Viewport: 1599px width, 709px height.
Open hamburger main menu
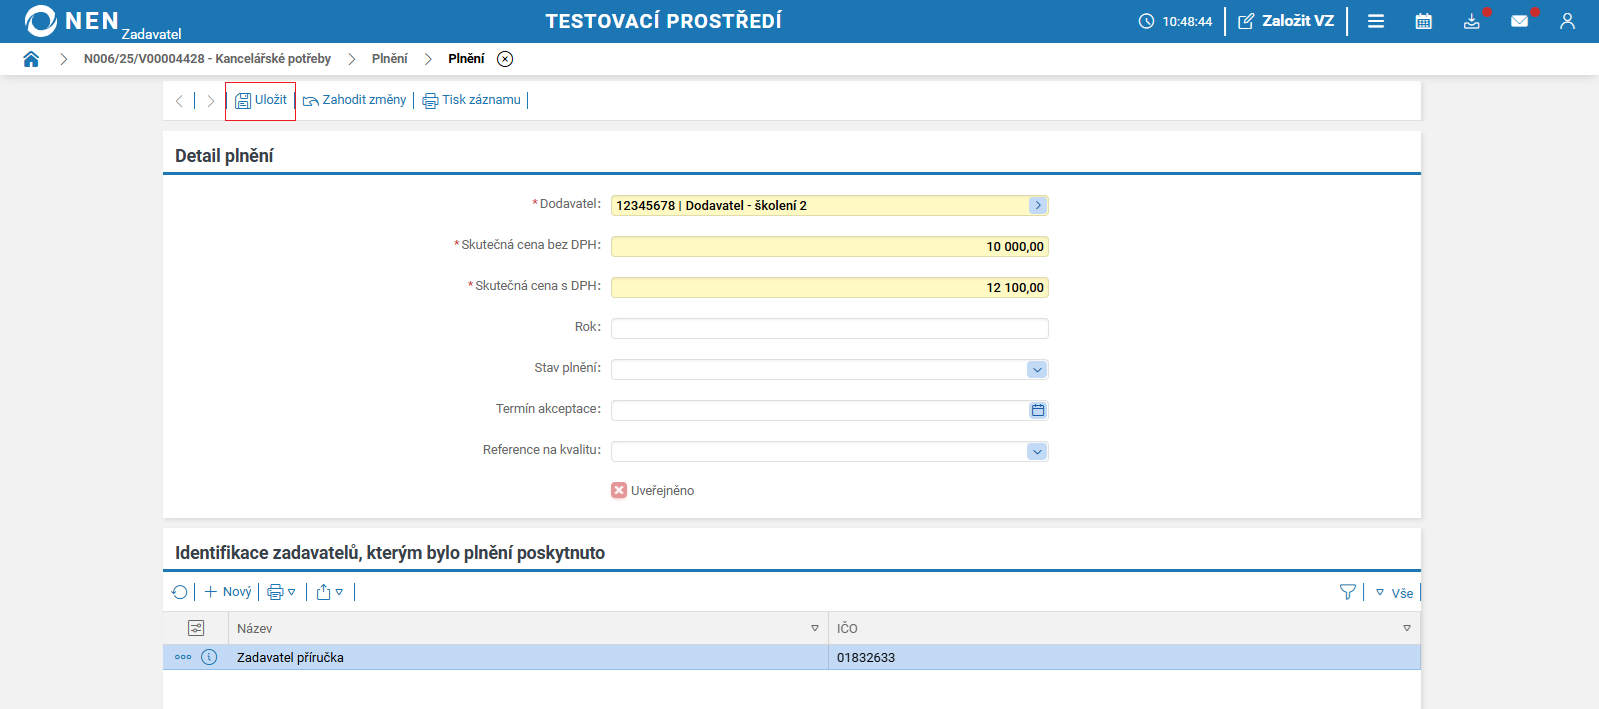(x=1376, y=21)
